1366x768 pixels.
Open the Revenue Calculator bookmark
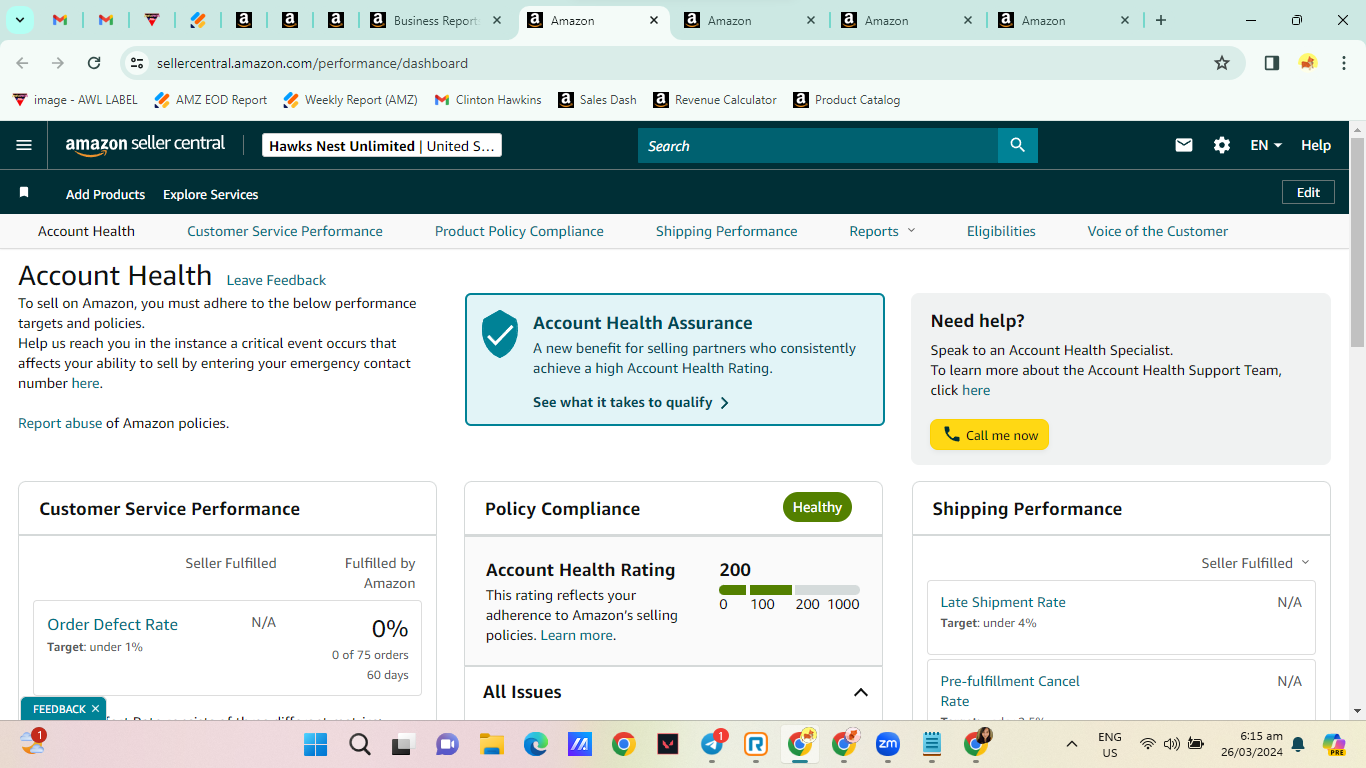tap(715, 100)
